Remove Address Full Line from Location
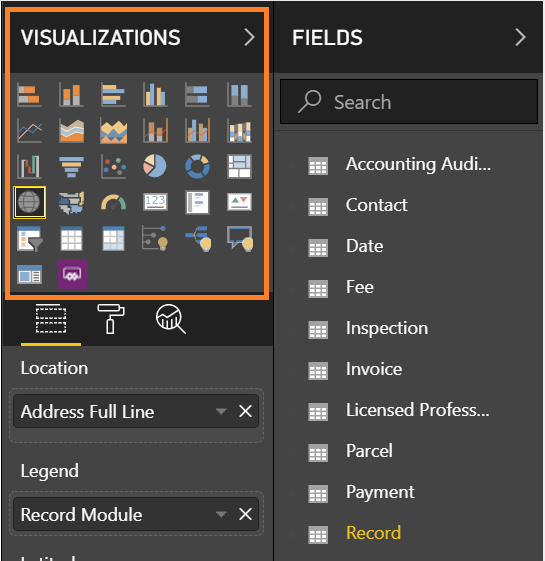The width and height of the screenshot is (545, 561). pyautogui.click(x=245, y=411)
